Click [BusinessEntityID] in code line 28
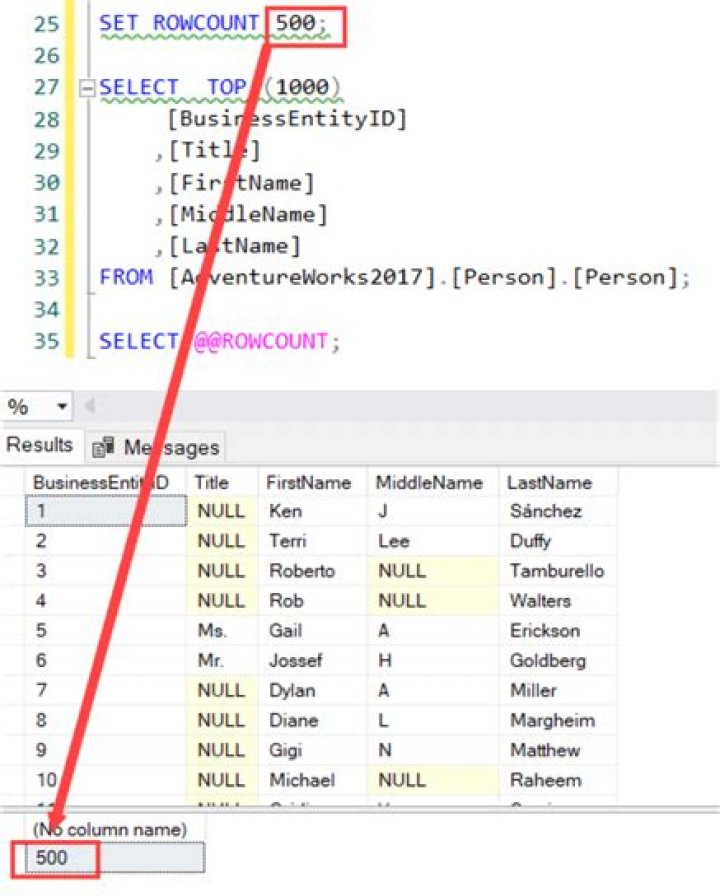Image resolution: width=720 pixels, height=896 pixels. click(287, 119)
